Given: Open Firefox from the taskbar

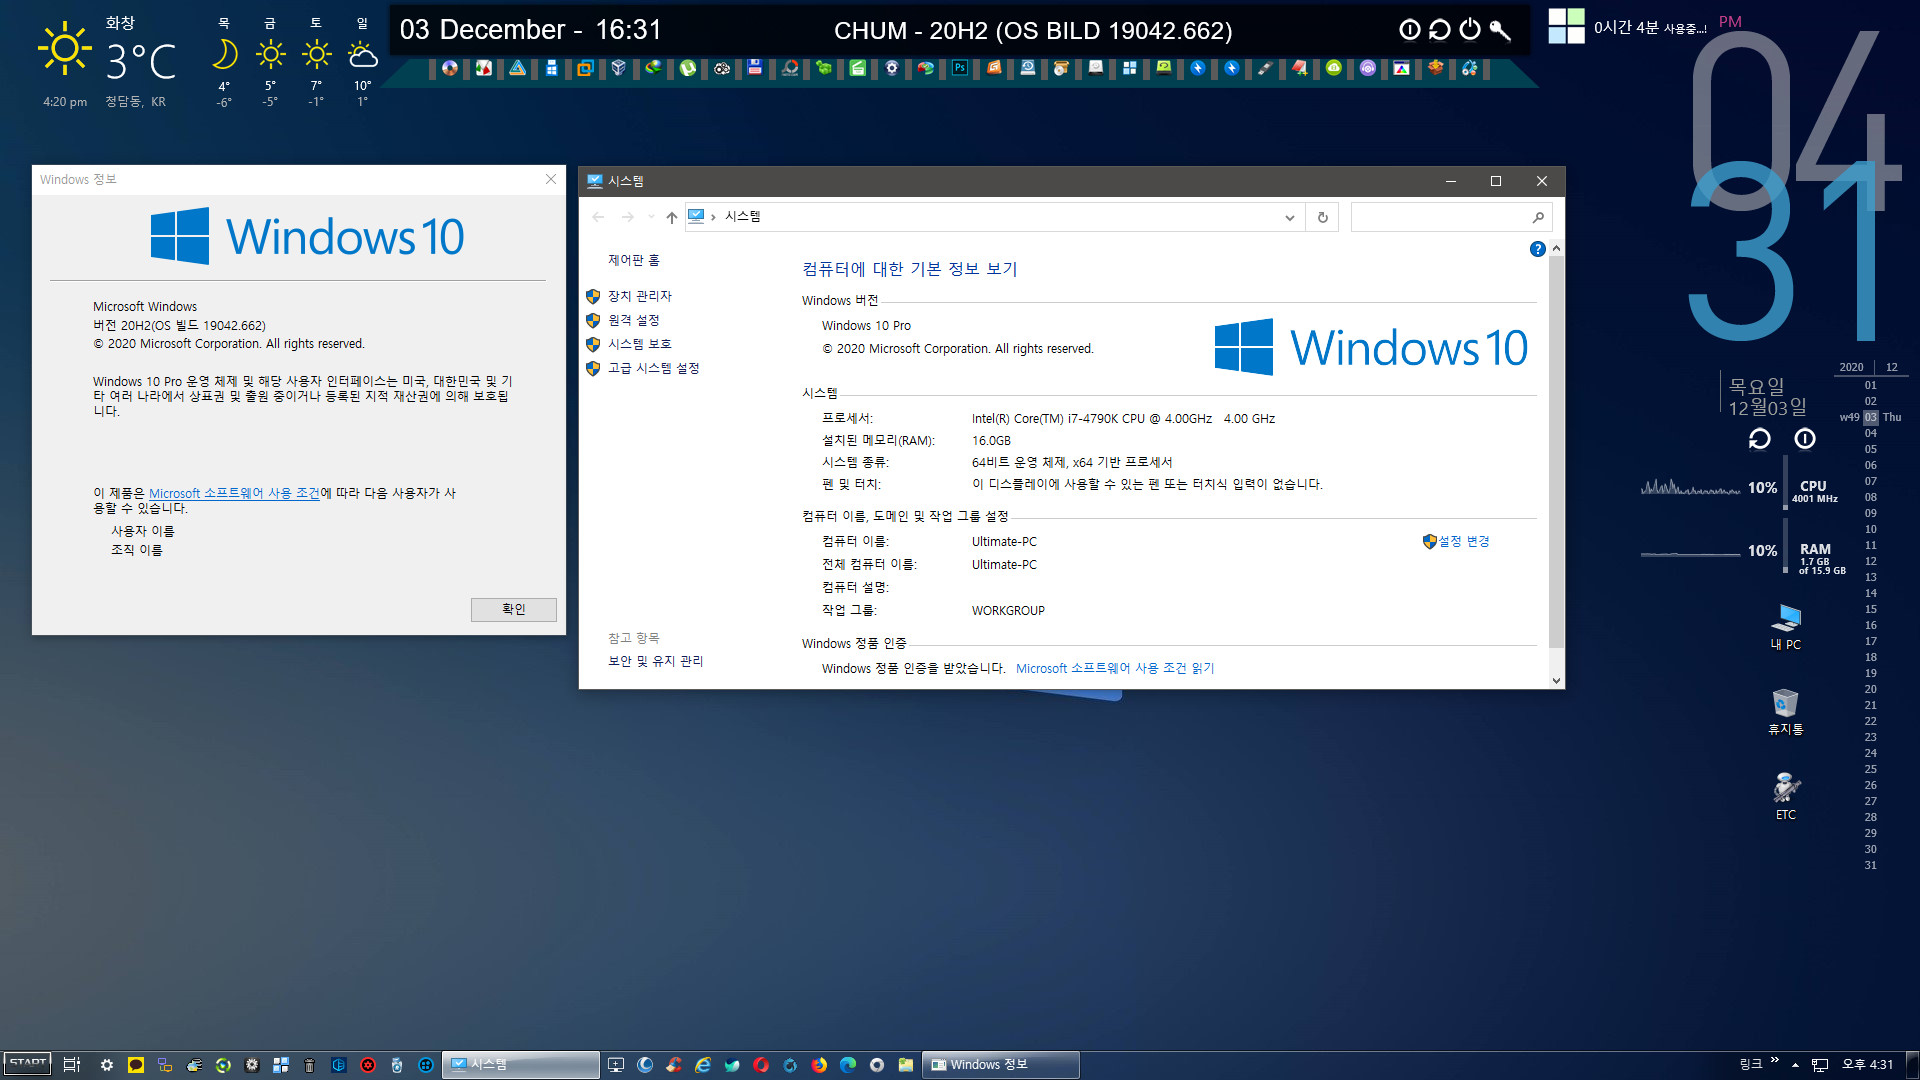Looking at the screenshot, I should 819,1065.
